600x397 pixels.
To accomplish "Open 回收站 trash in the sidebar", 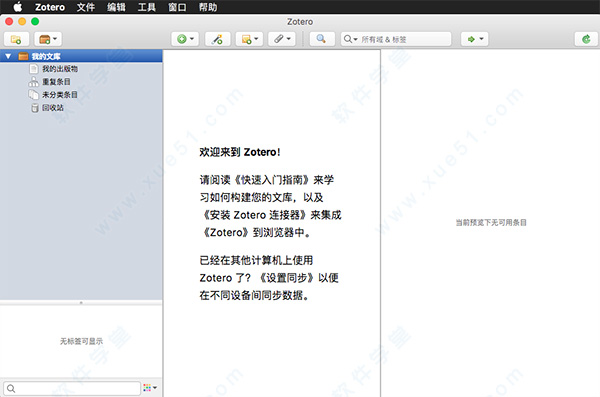I will (53, 108).
